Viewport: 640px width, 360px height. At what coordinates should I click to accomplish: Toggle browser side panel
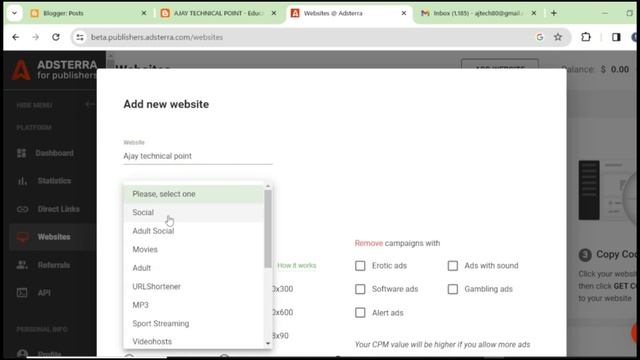tap(616, 37)
